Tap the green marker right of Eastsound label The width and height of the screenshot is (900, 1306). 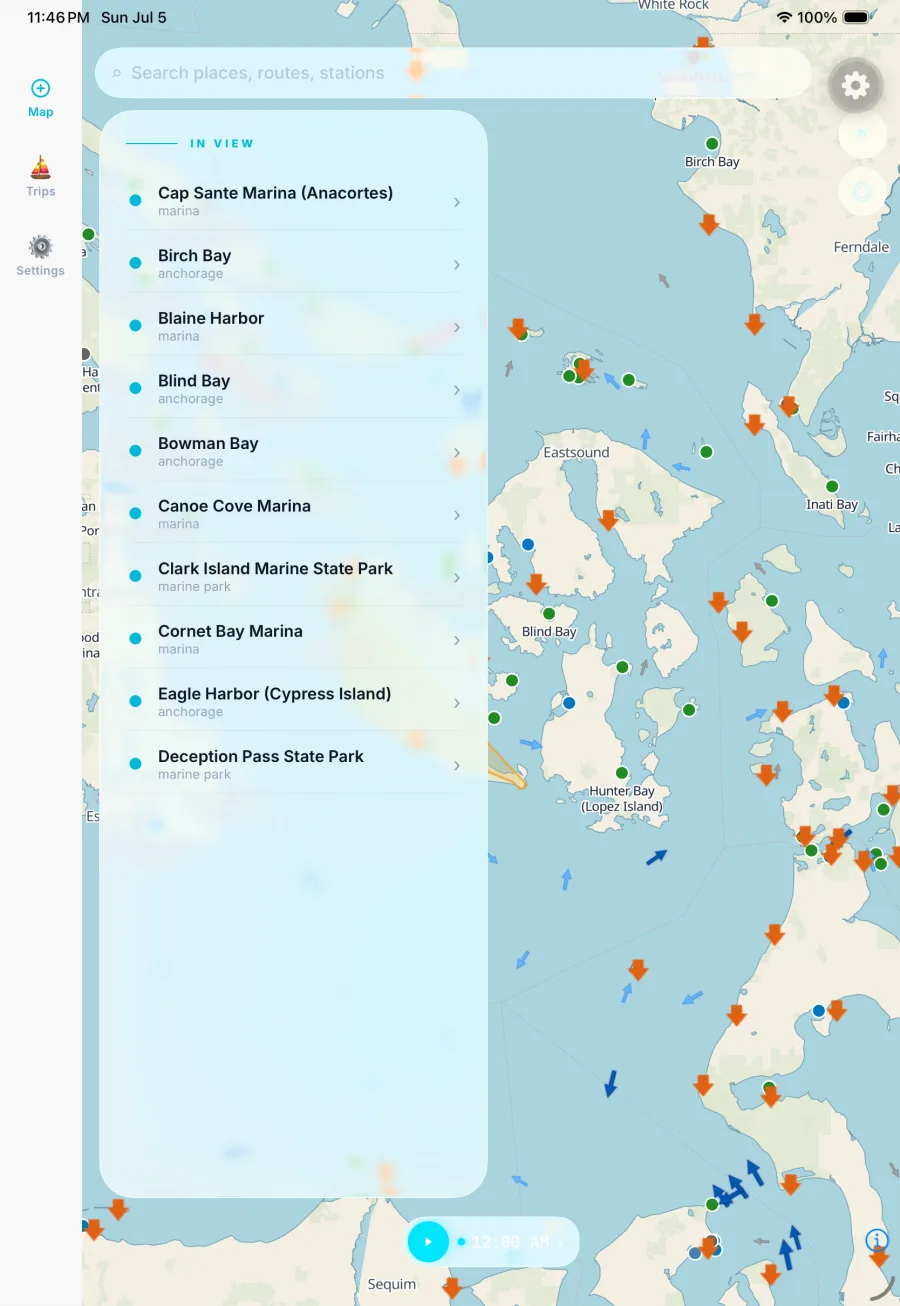click(706, 452)
